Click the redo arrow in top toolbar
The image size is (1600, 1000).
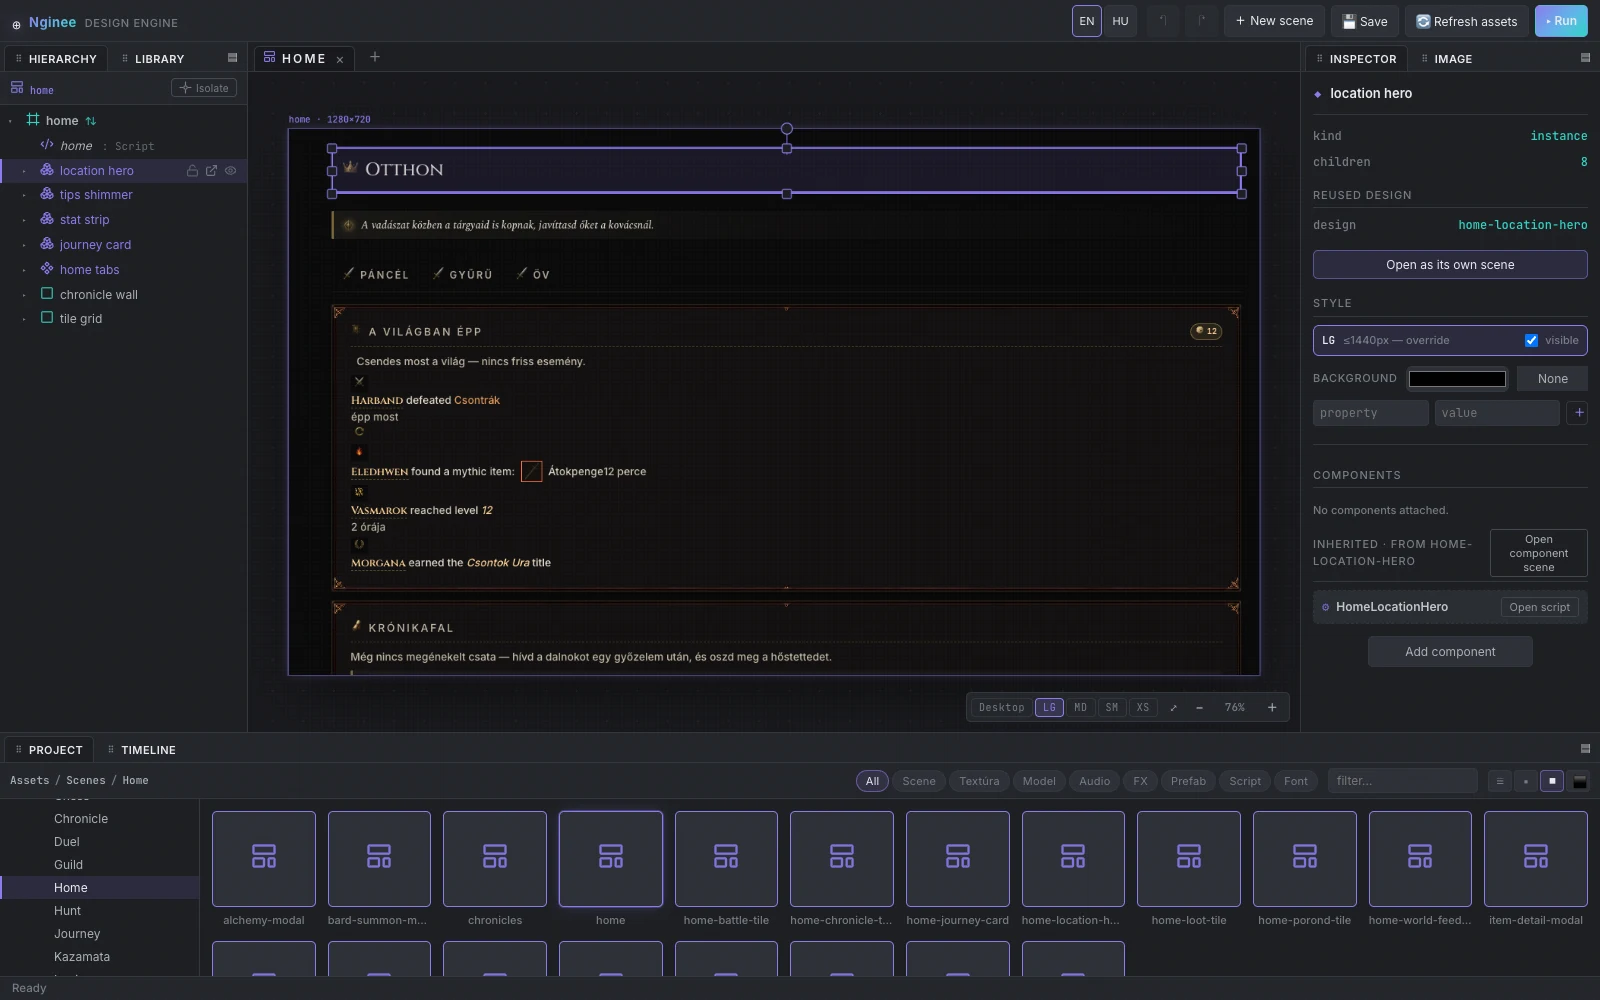click(1201, 21)
